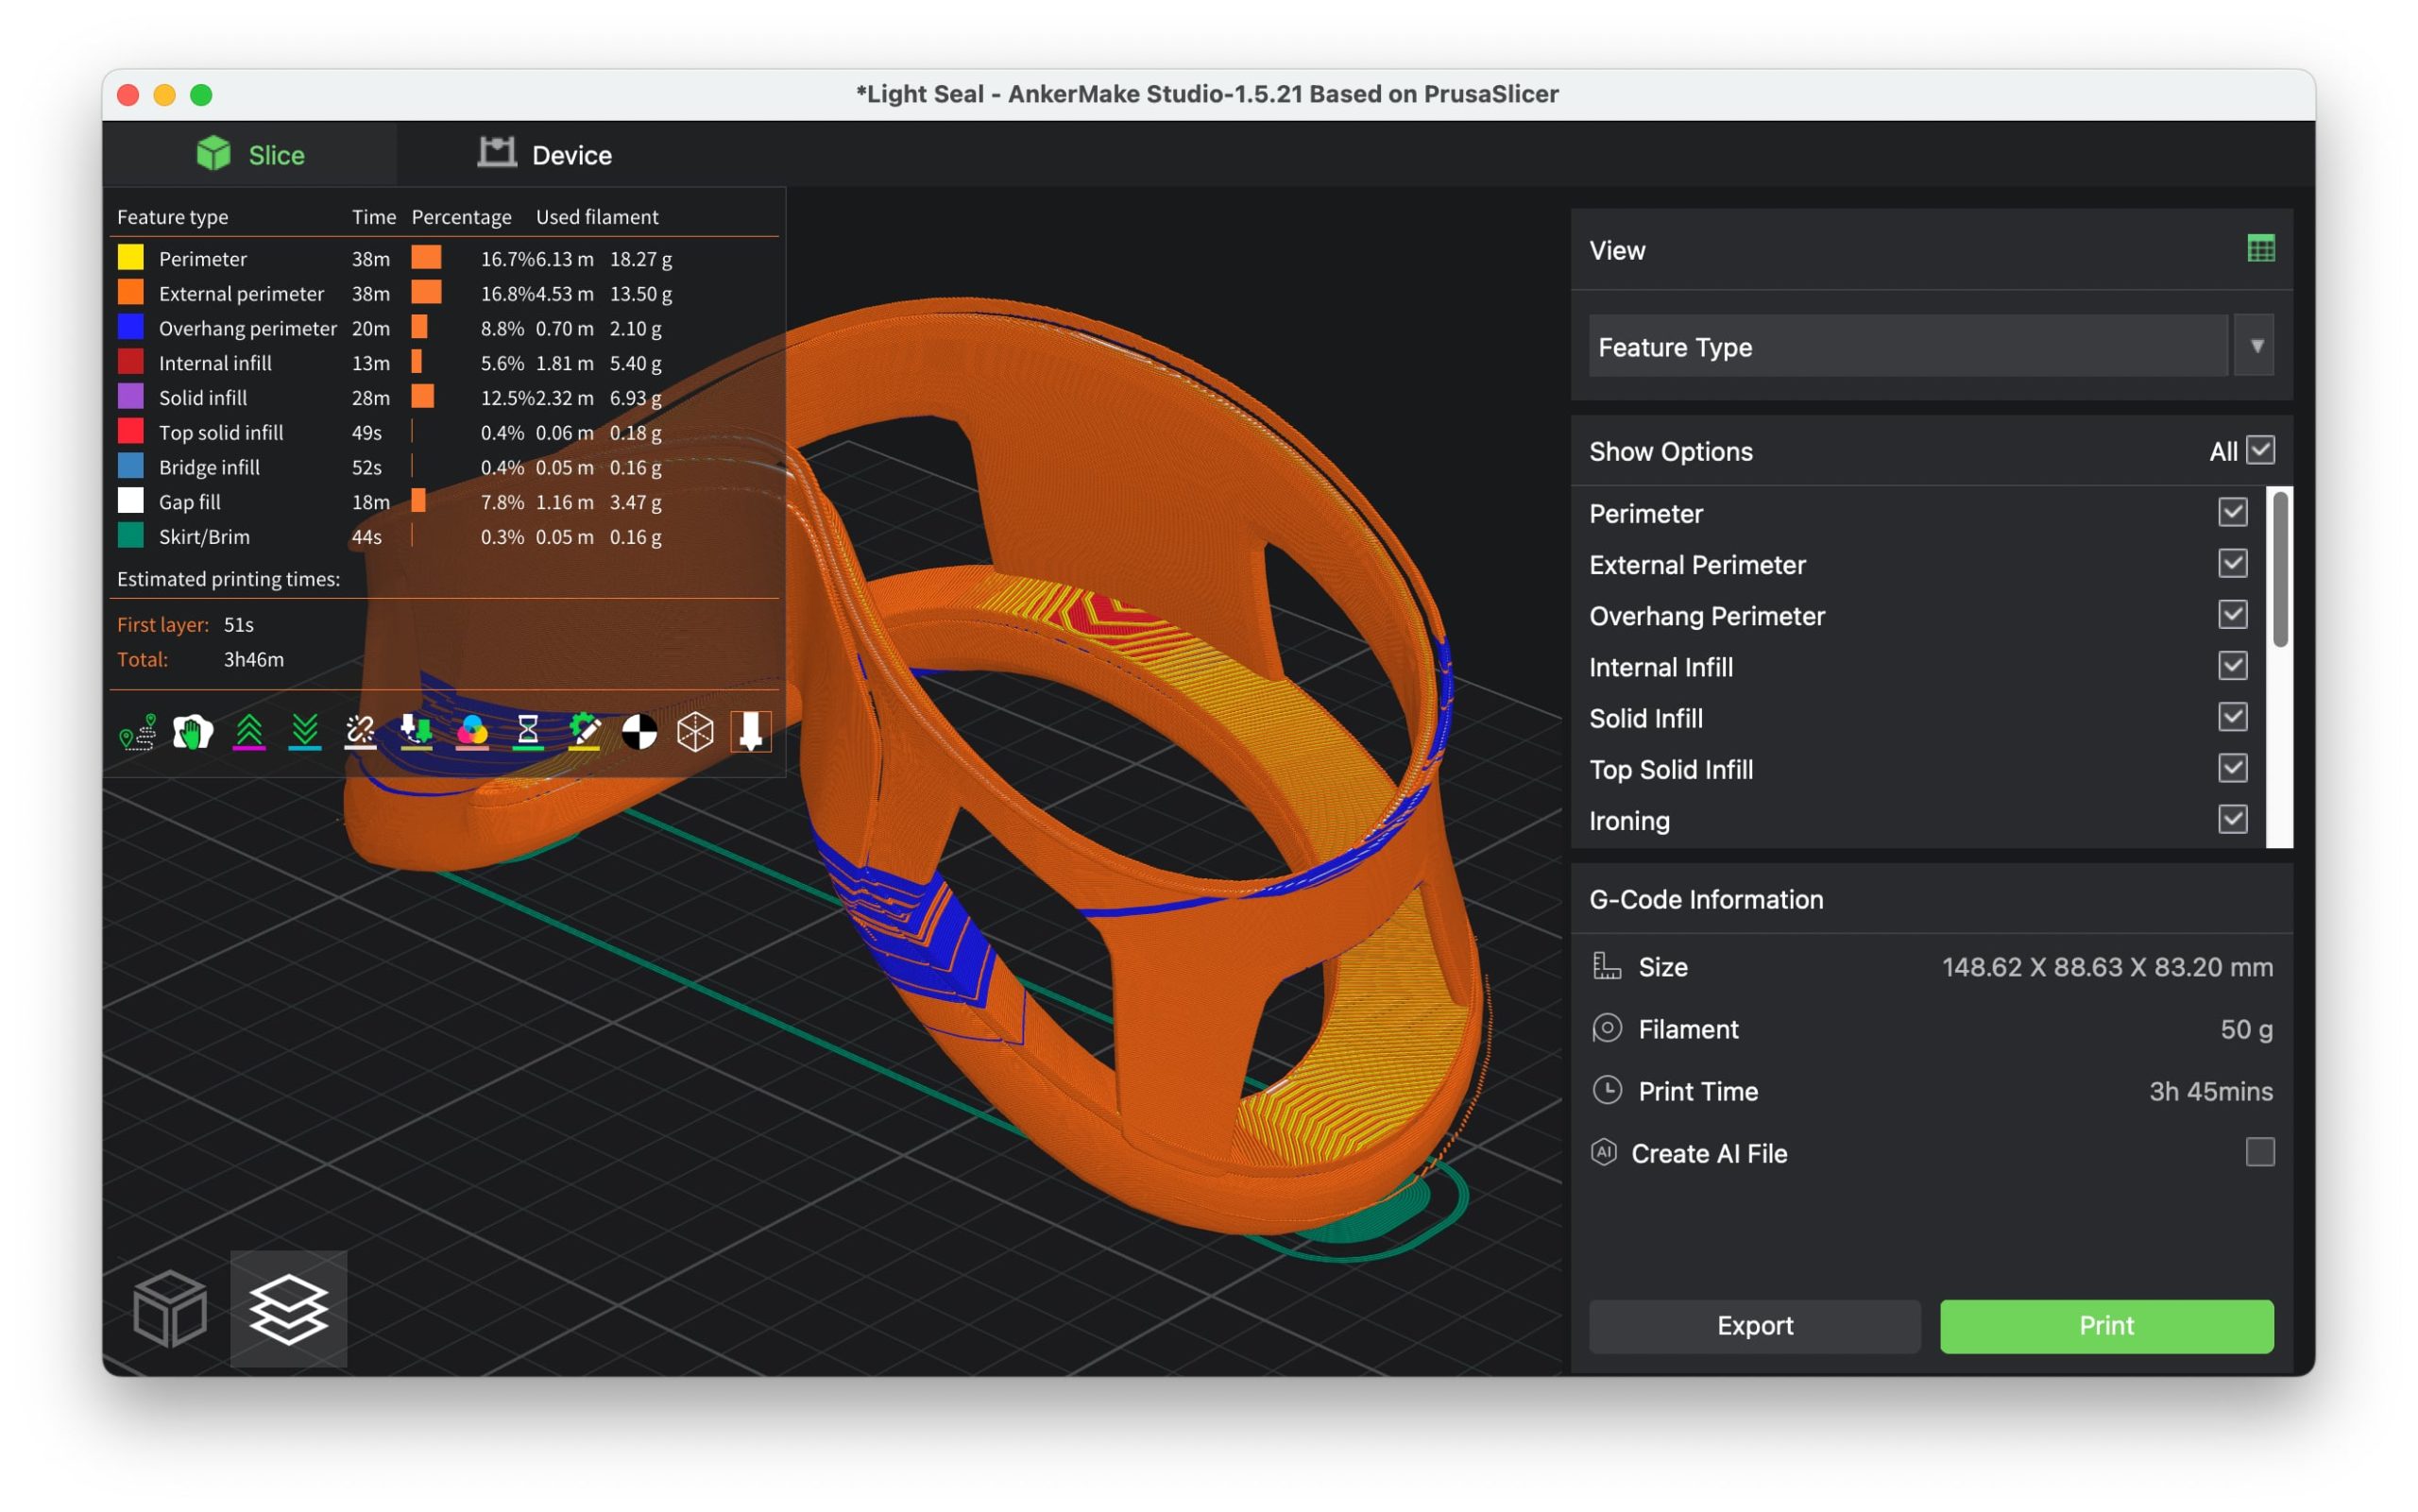Screen dimensions: 2418x1512
Task: Toggle color changes icon
Action: 472,732
